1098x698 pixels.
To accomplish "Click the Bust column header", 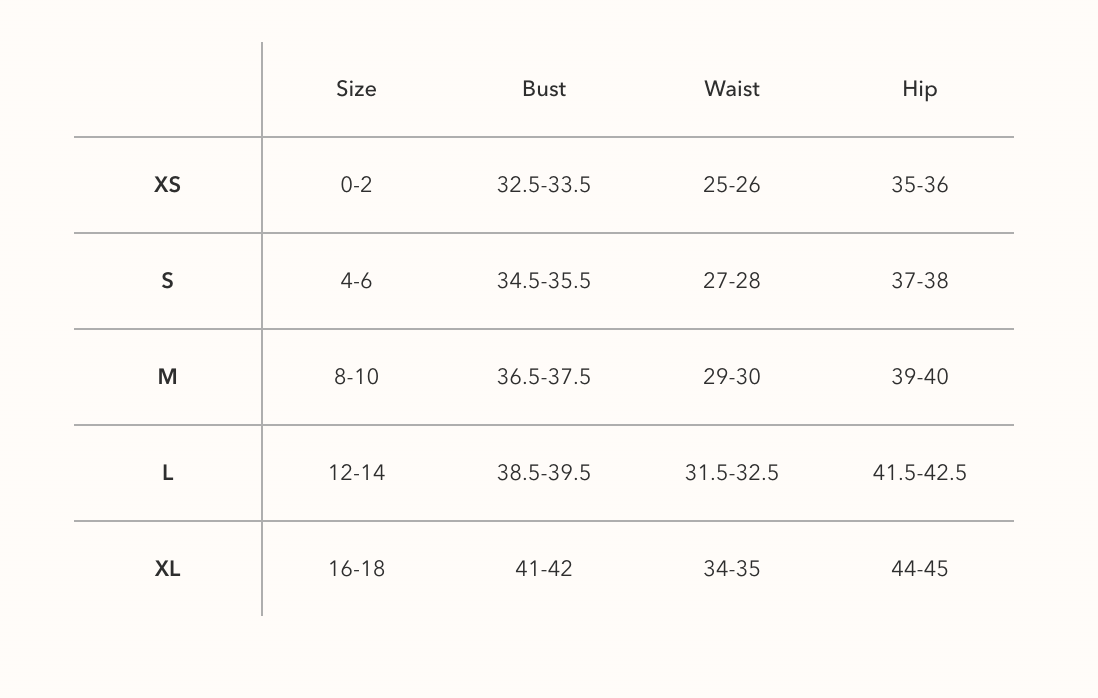I will pyautogui.click(x=544, y=89).
